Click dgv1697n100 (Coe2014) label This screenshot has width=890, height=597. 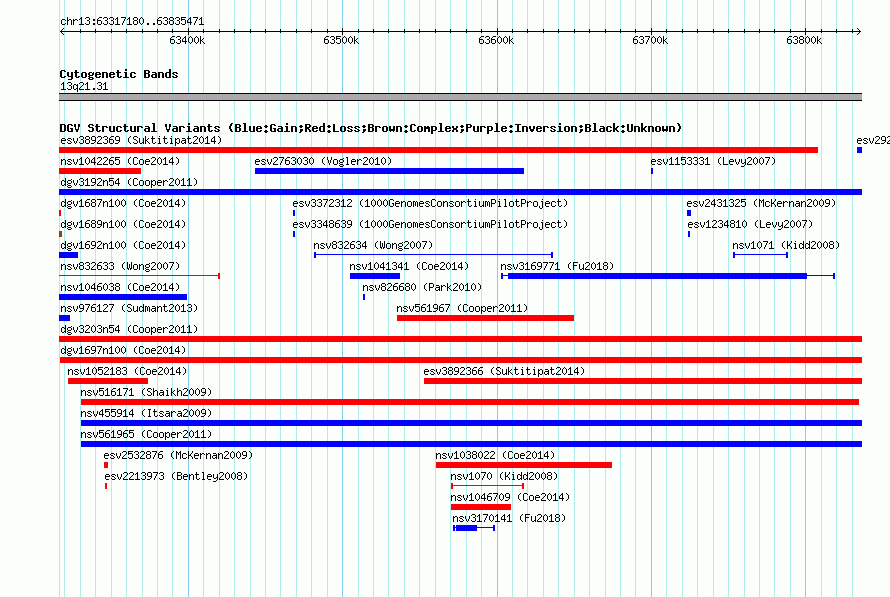pos(123,350)
